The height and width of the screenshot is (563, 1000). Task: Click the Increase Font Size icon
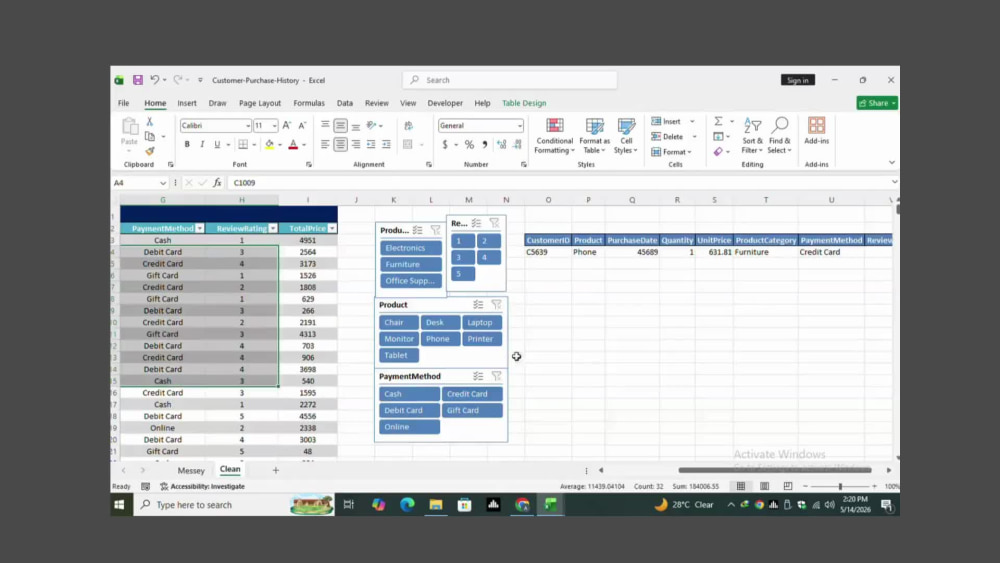(x=287, y=126)
